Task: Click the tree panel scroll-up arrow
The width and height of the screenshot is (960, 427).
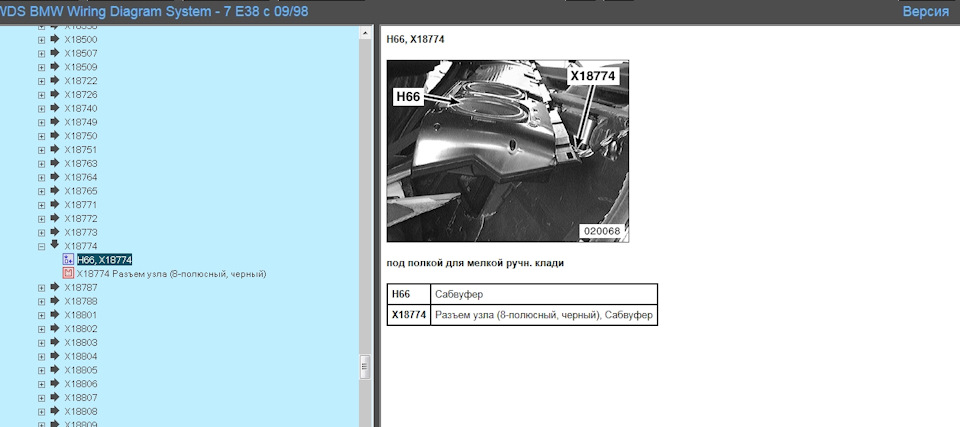Action: (366, 33)
